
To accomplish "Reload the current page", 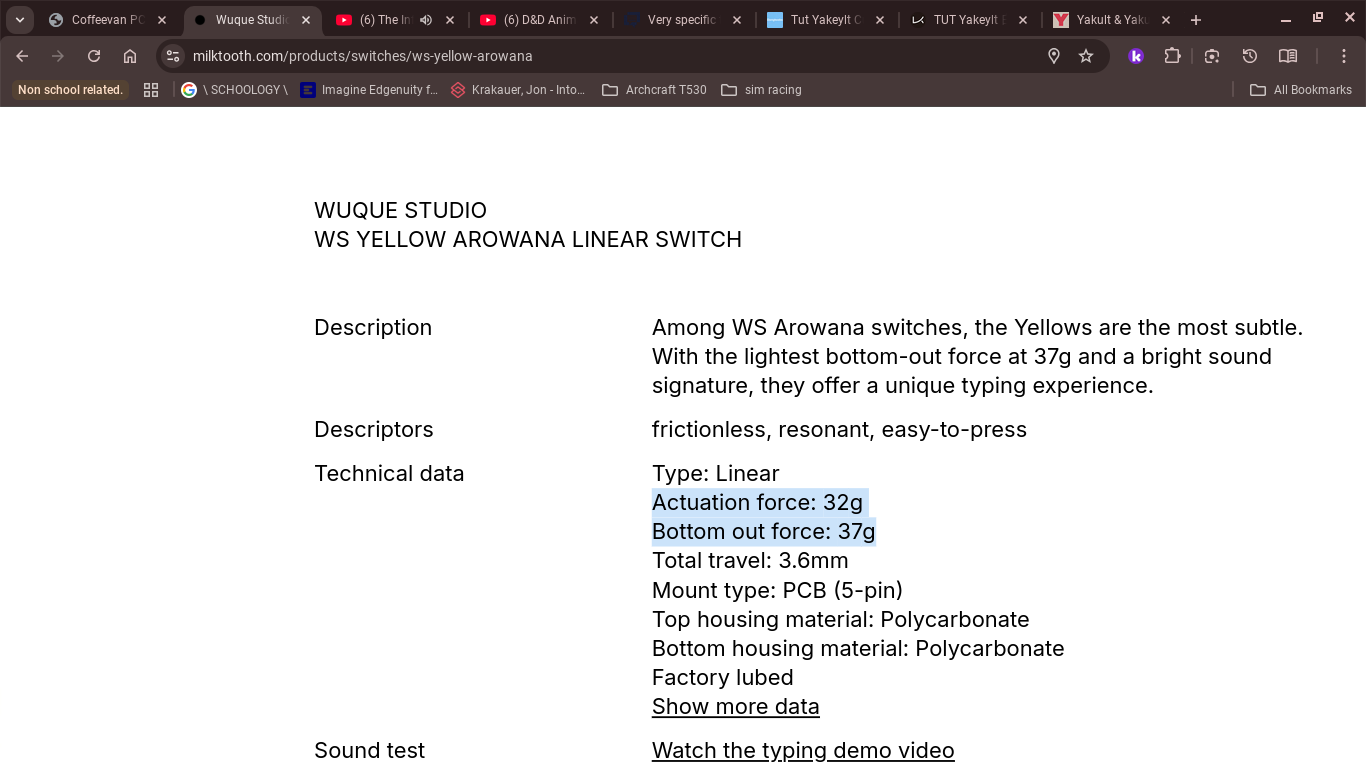I will (x=94, y=56).
